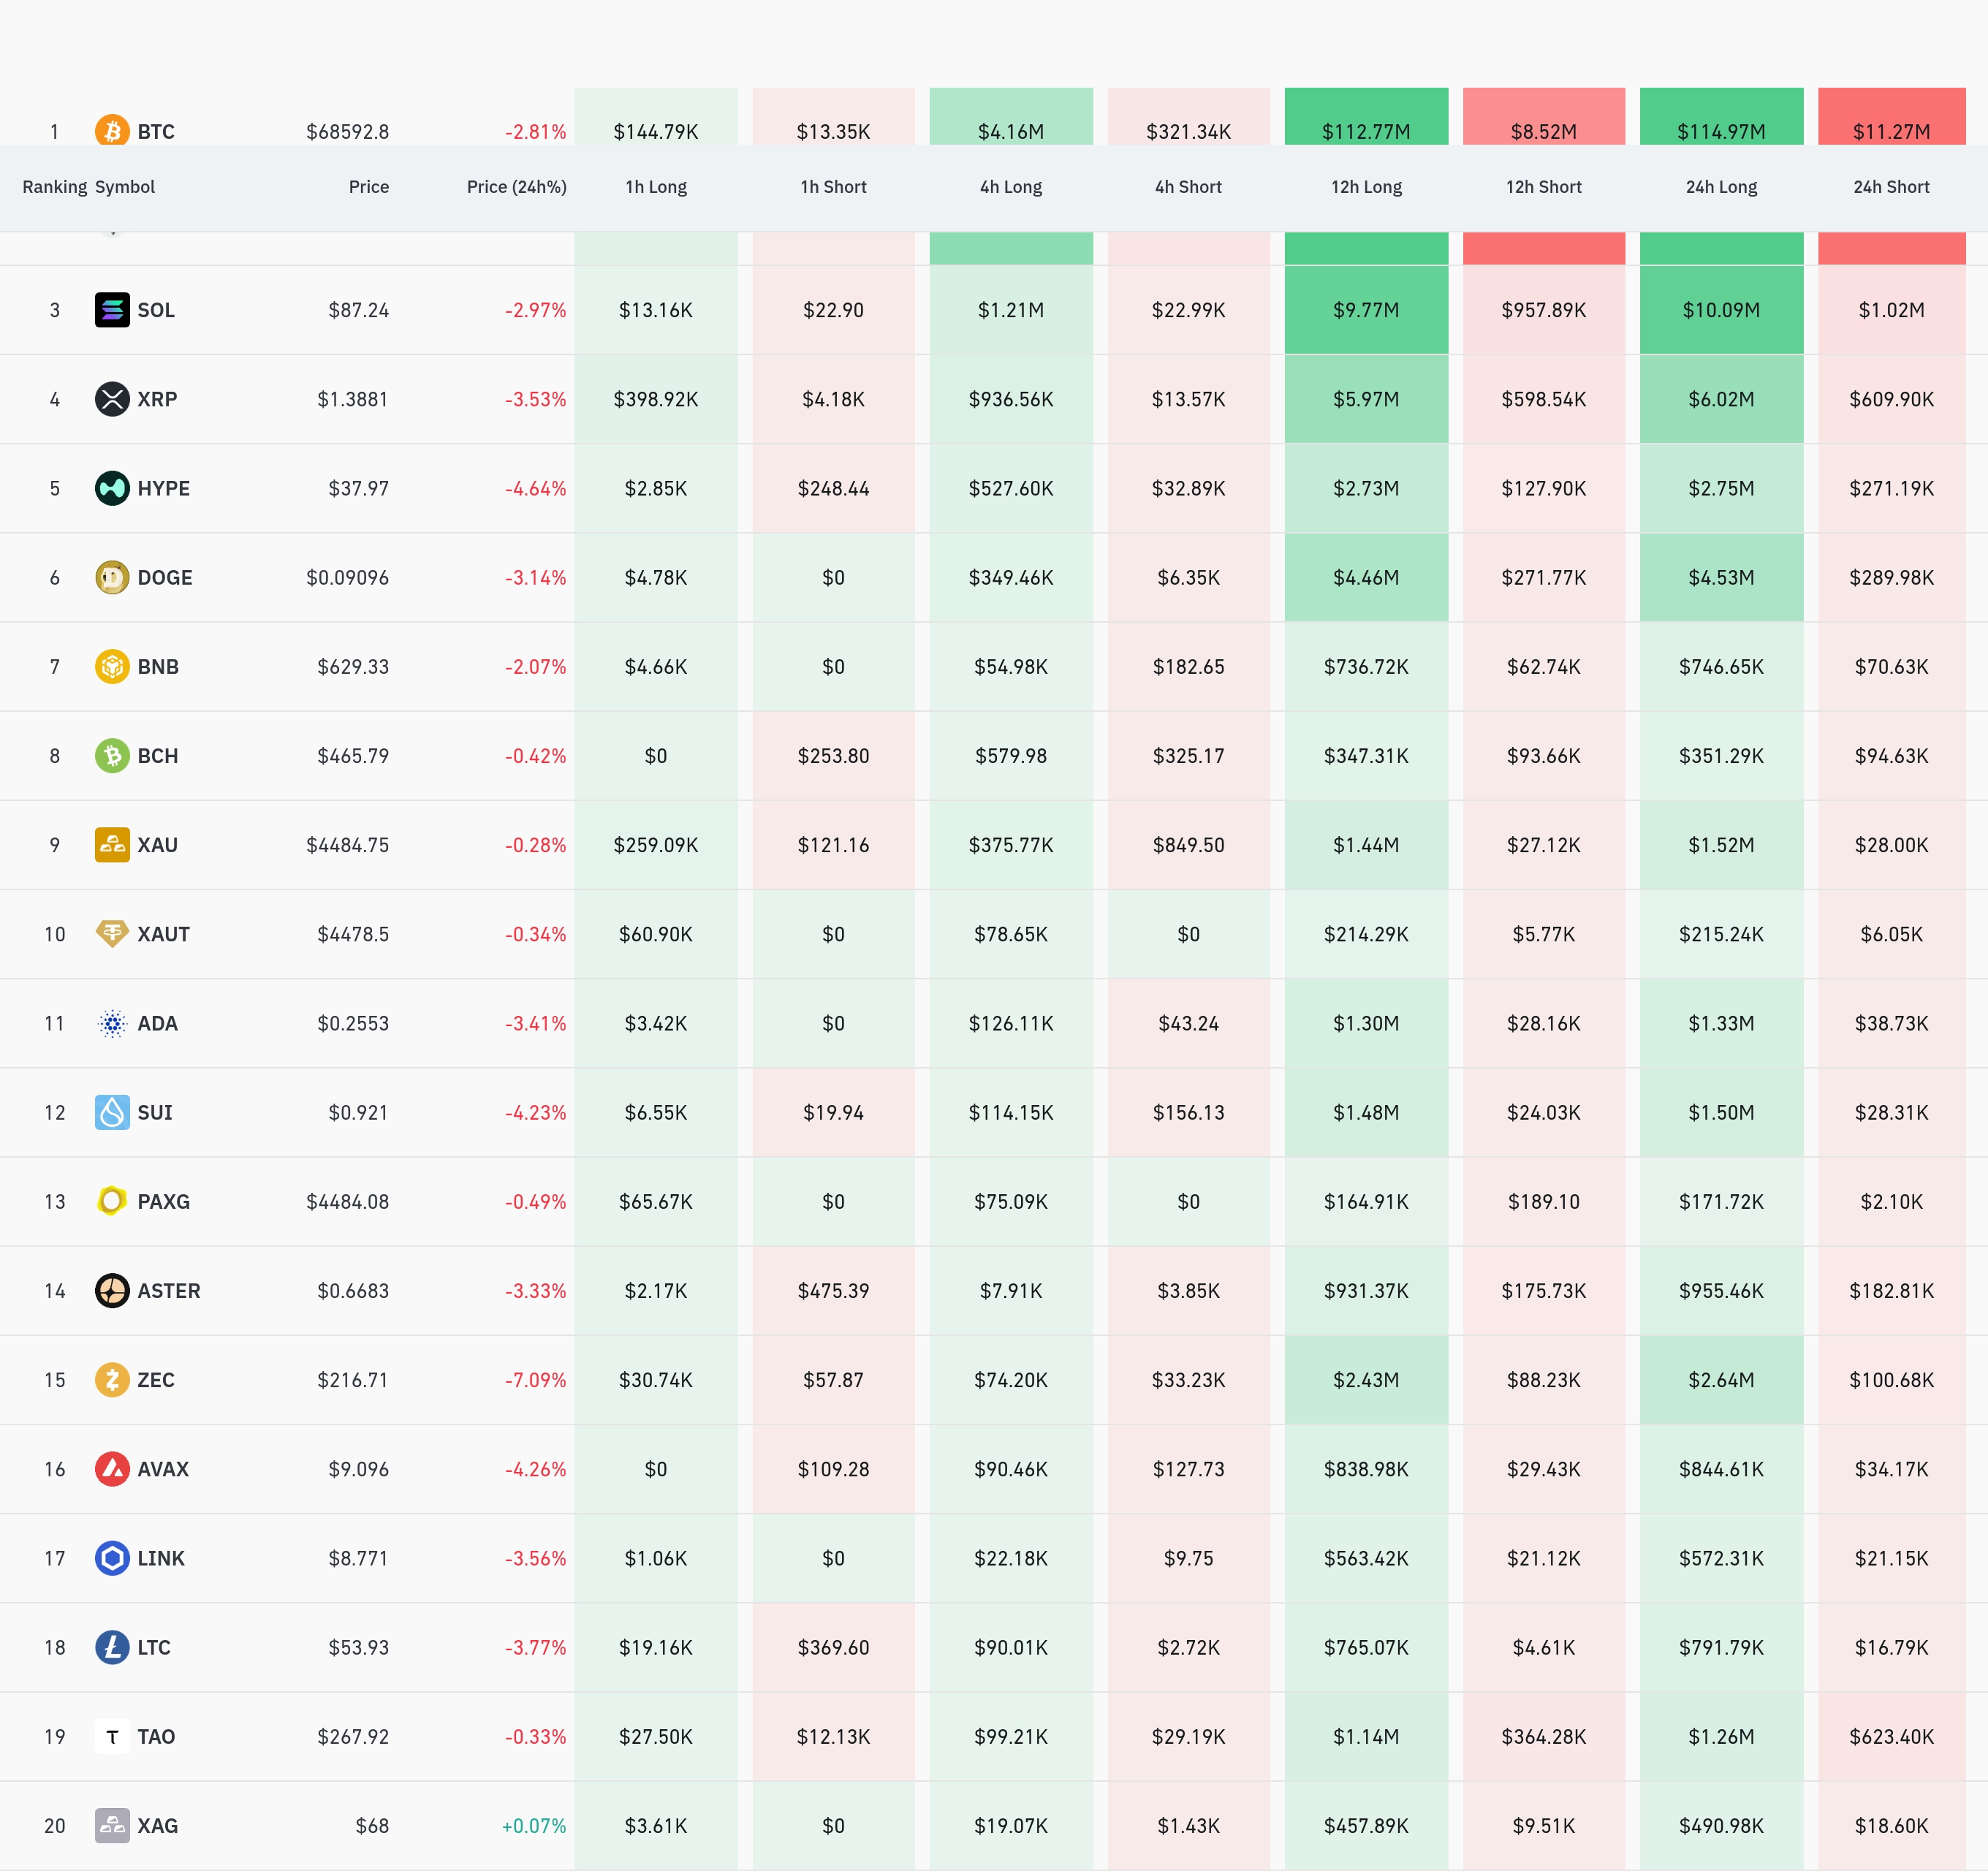This screenshot has height=1871, width=1988.
Task: Open the PAXG symbol link
Action: click(163, 1202)
